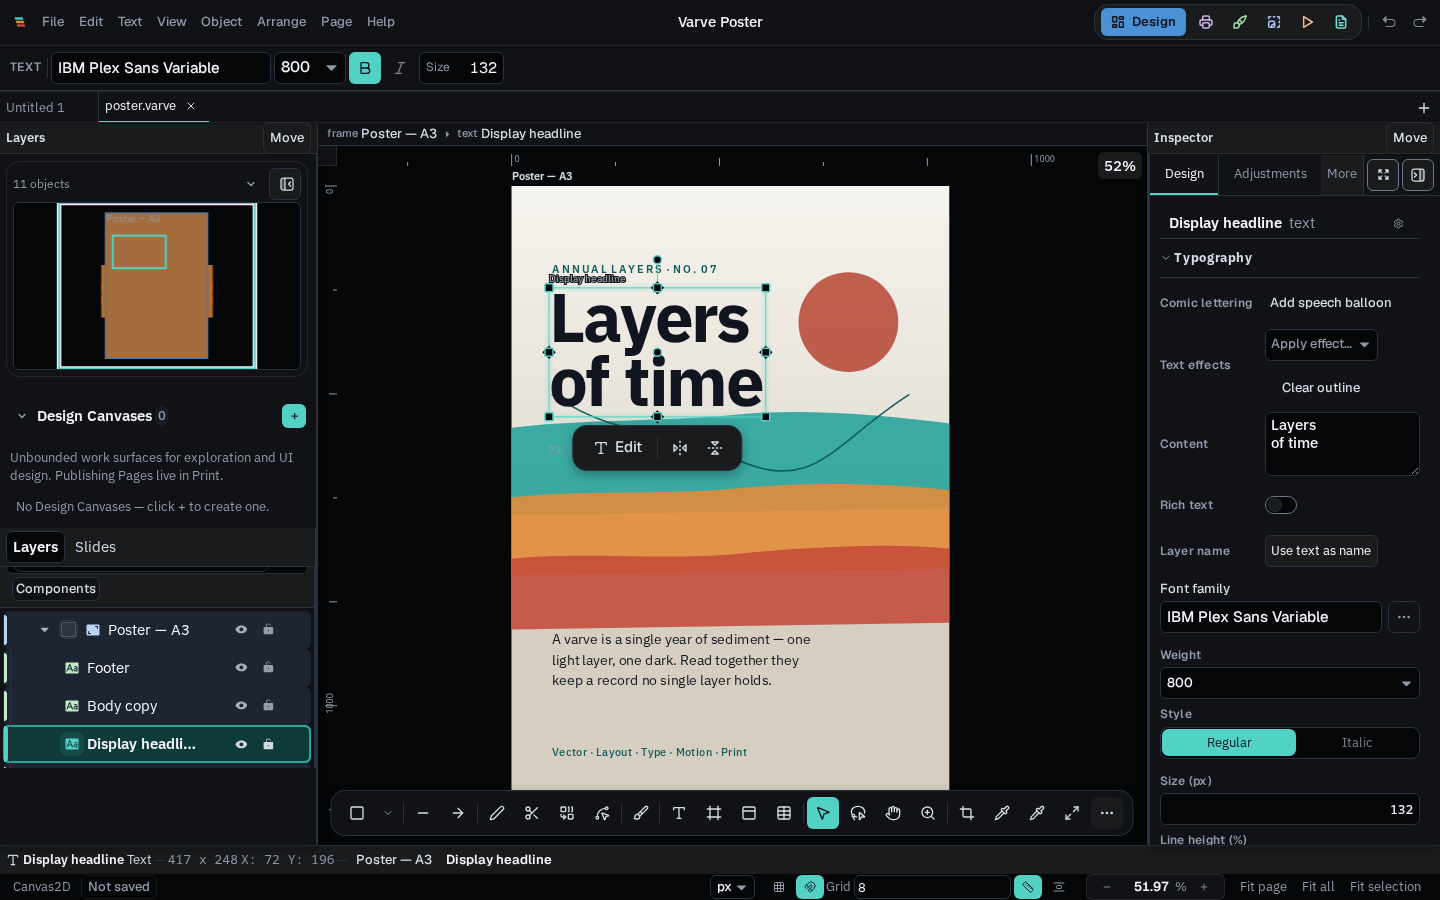Screen dimensions: 1440x900
Task: Choose the crop tool
Action: (x=967, y=813)
